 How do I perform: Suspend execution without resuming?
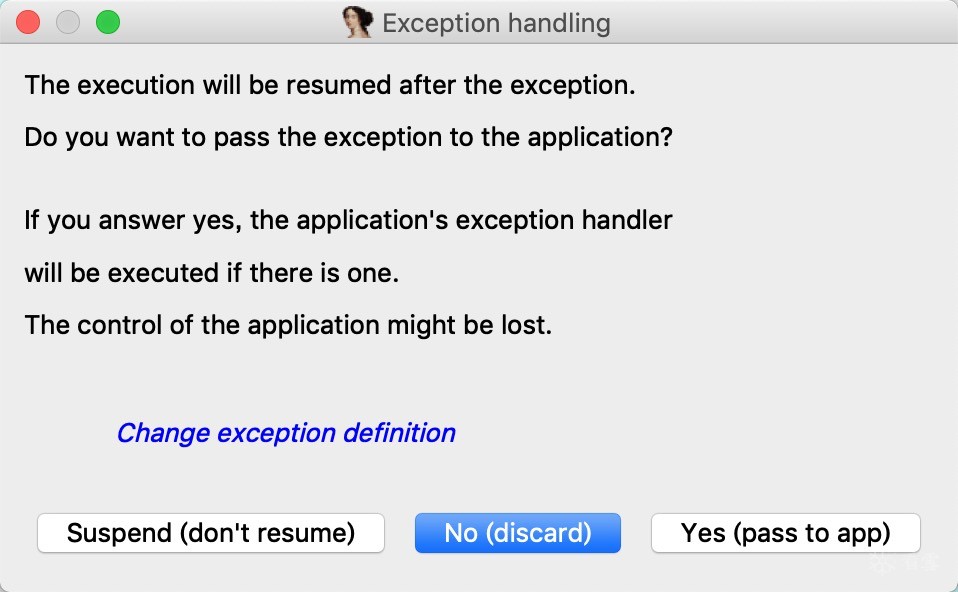[x=211, y=533]
